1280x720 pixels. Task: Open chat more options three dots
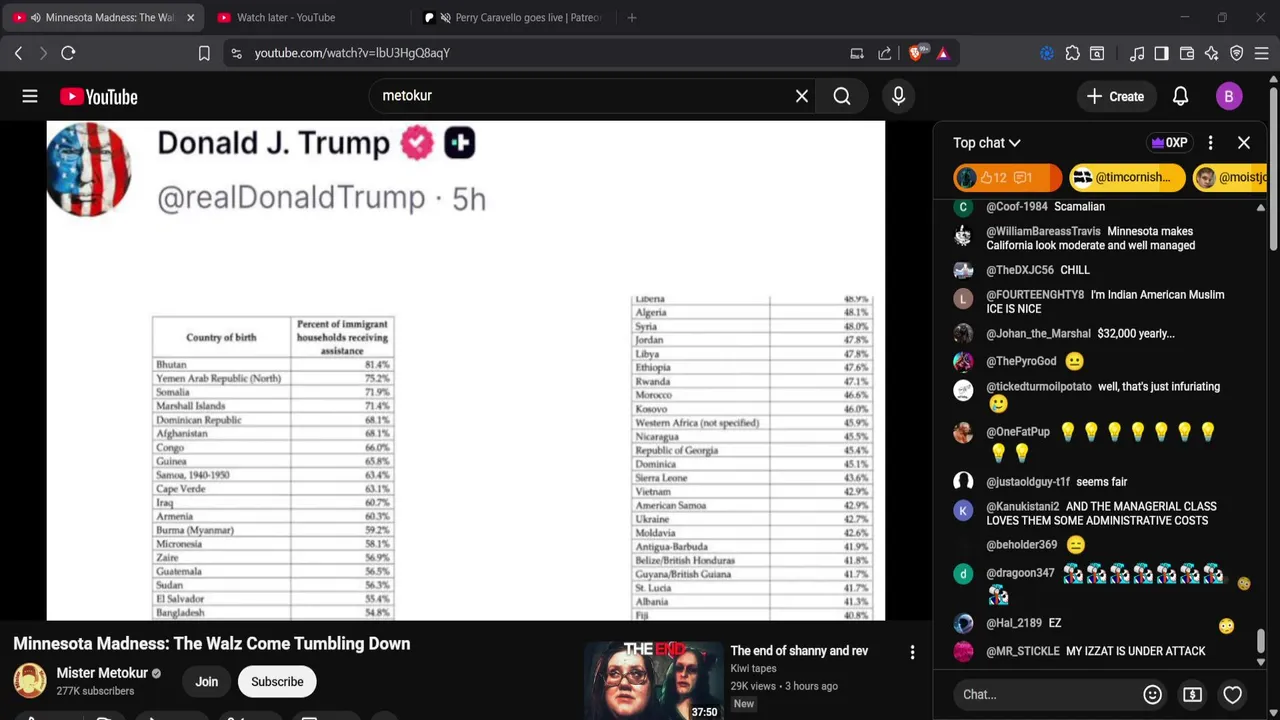tap(1210, 143)
